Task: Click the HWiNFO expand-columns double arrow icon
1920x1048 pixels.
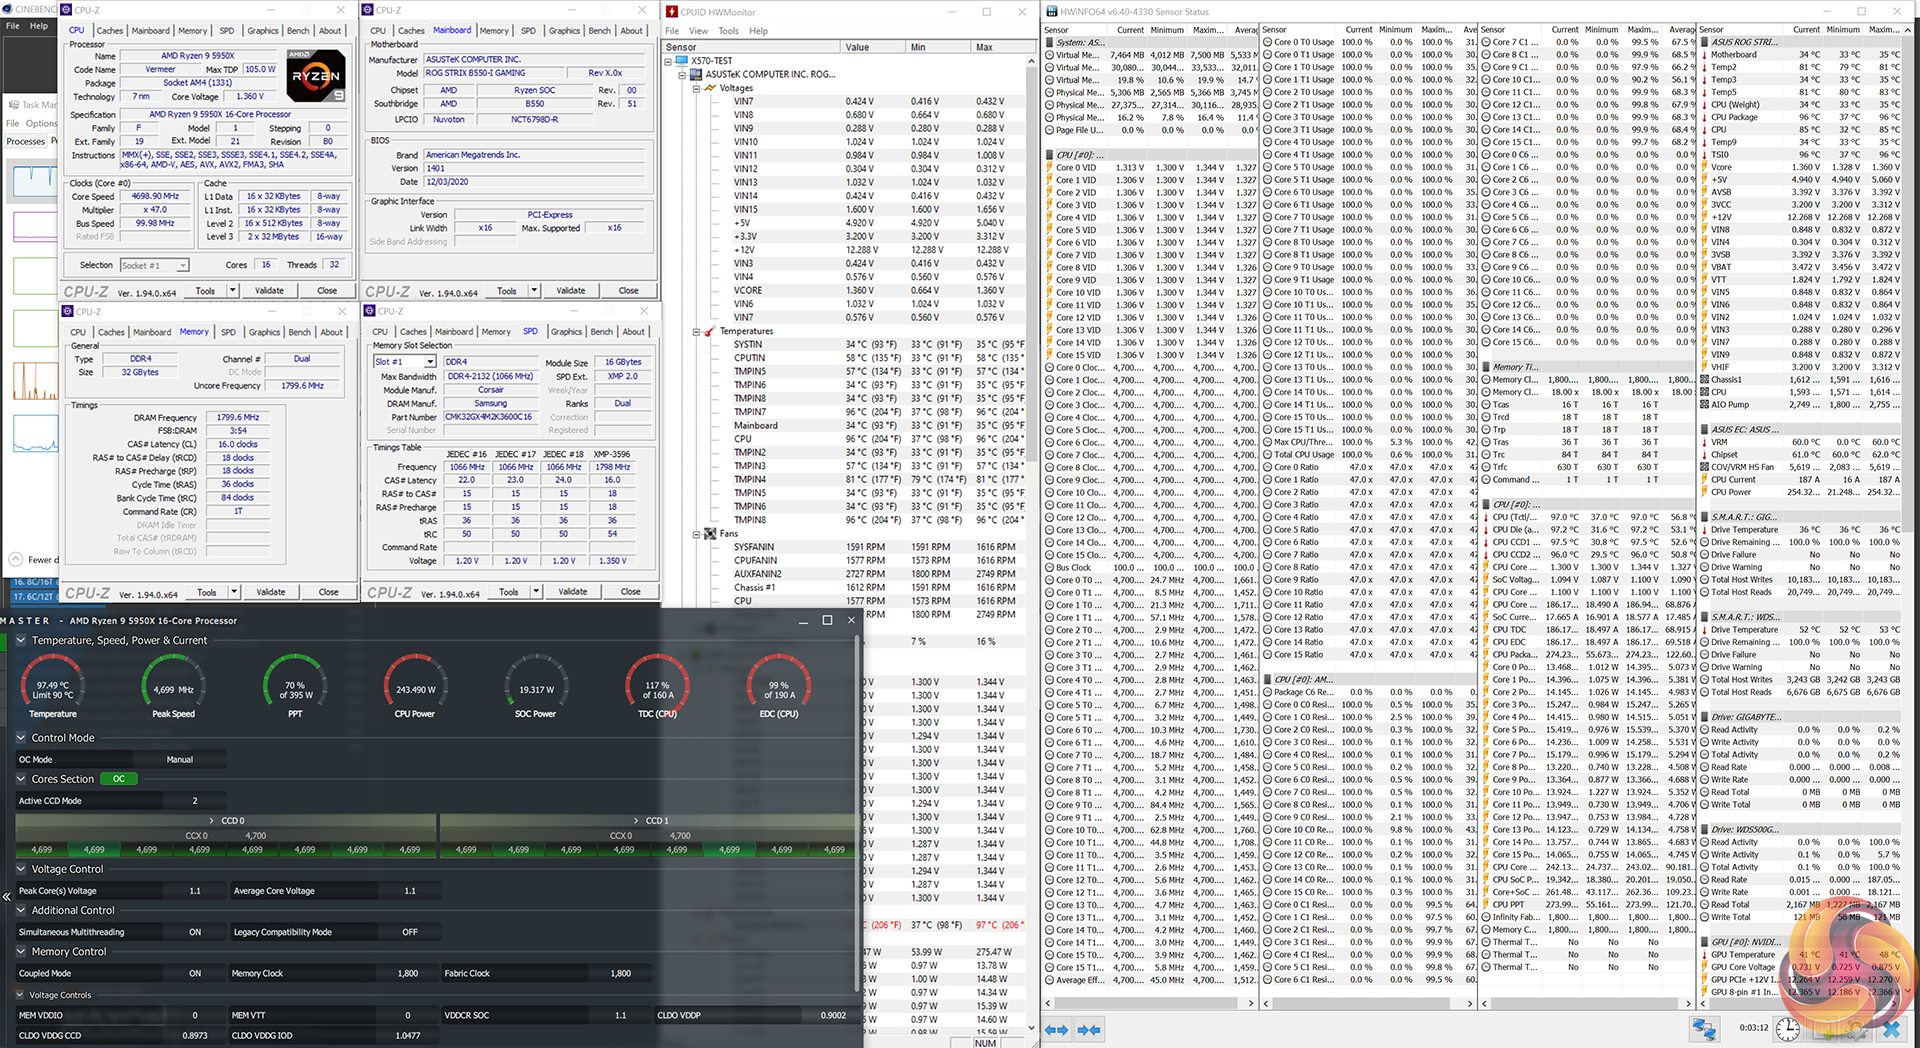Action: tap(1056, 1029)
